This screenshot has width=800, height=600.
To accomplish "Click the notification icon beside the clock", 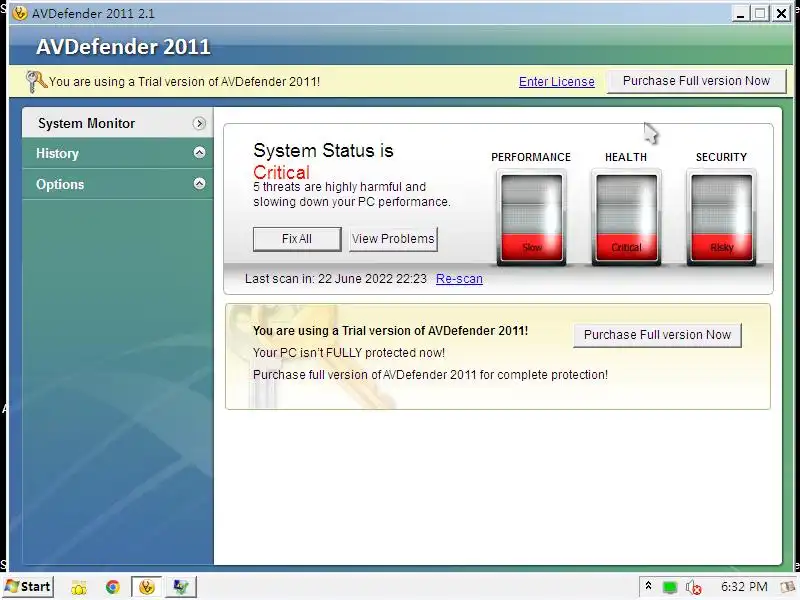I will 789,587.
